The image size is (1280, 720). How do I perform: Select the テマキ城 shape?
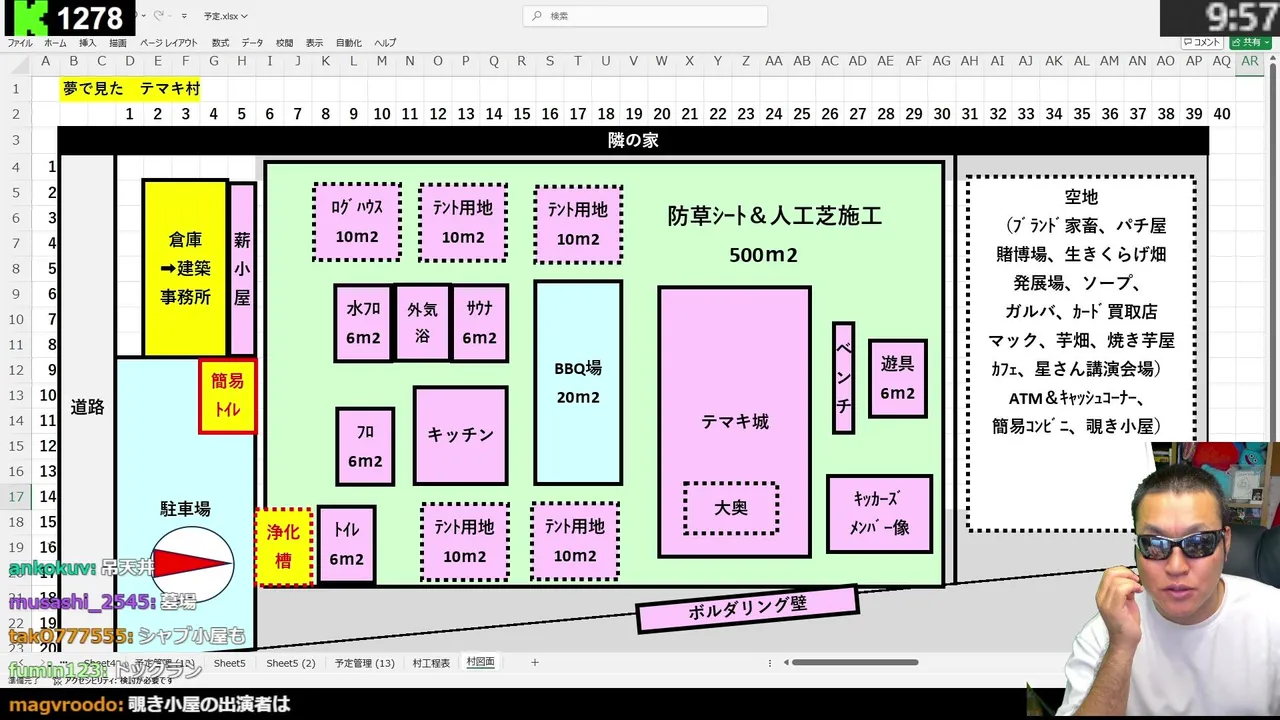pyautogui.click(x=734, y=421)
